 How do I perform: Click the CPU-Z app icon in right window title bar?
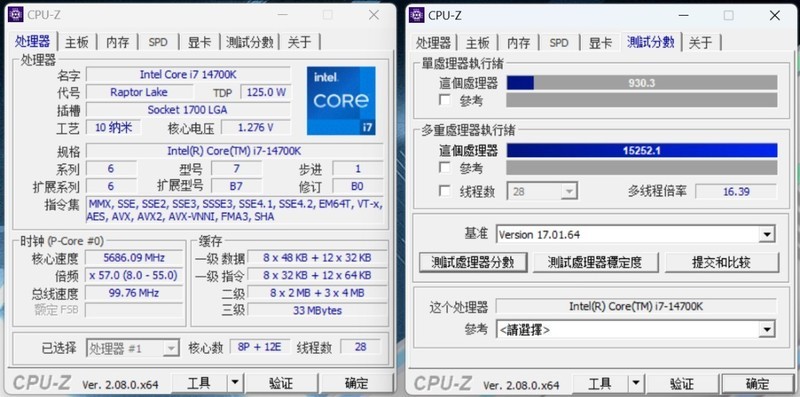(417, 15)
